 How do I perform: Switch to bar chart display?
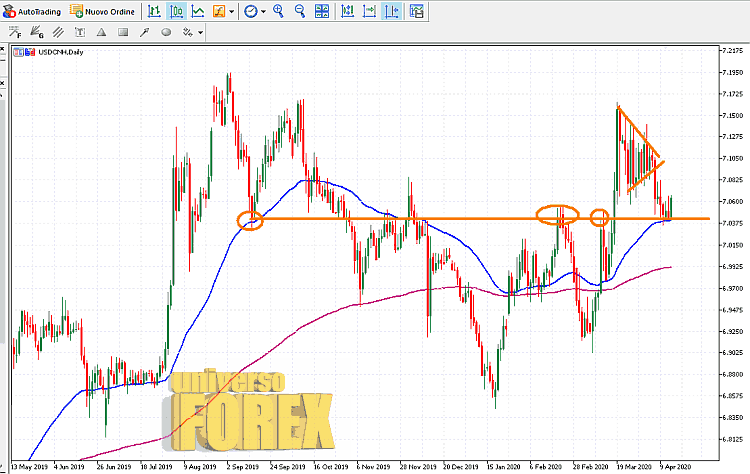coord(153,12)
